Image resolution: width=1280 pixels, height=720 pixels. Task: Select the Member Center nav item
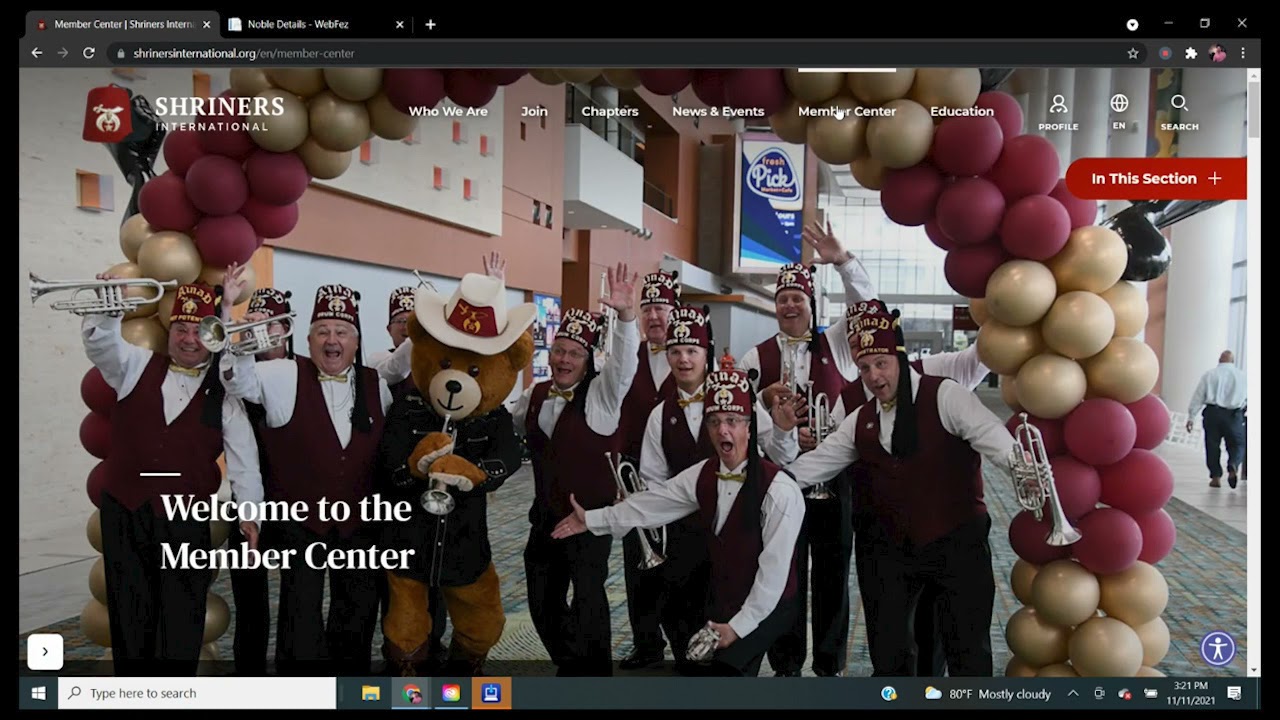[847, 111]
